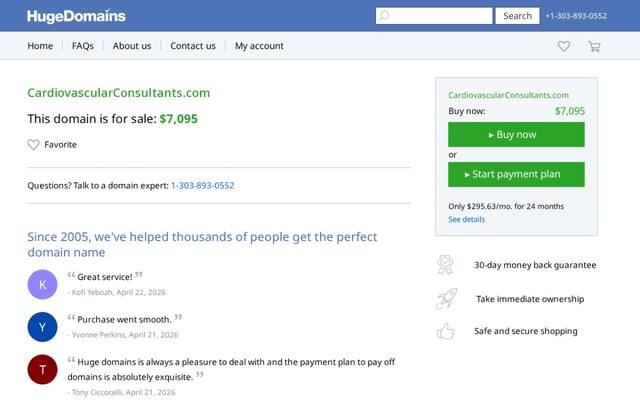The height and width of the screenshot is (400, 640).
Task: Focus the domain search input field
Action: [434, 16]
